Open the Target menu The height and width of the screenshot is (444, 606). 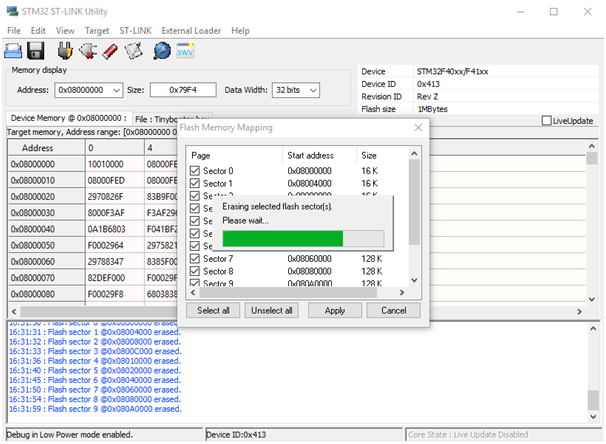(x=97, y=31)
